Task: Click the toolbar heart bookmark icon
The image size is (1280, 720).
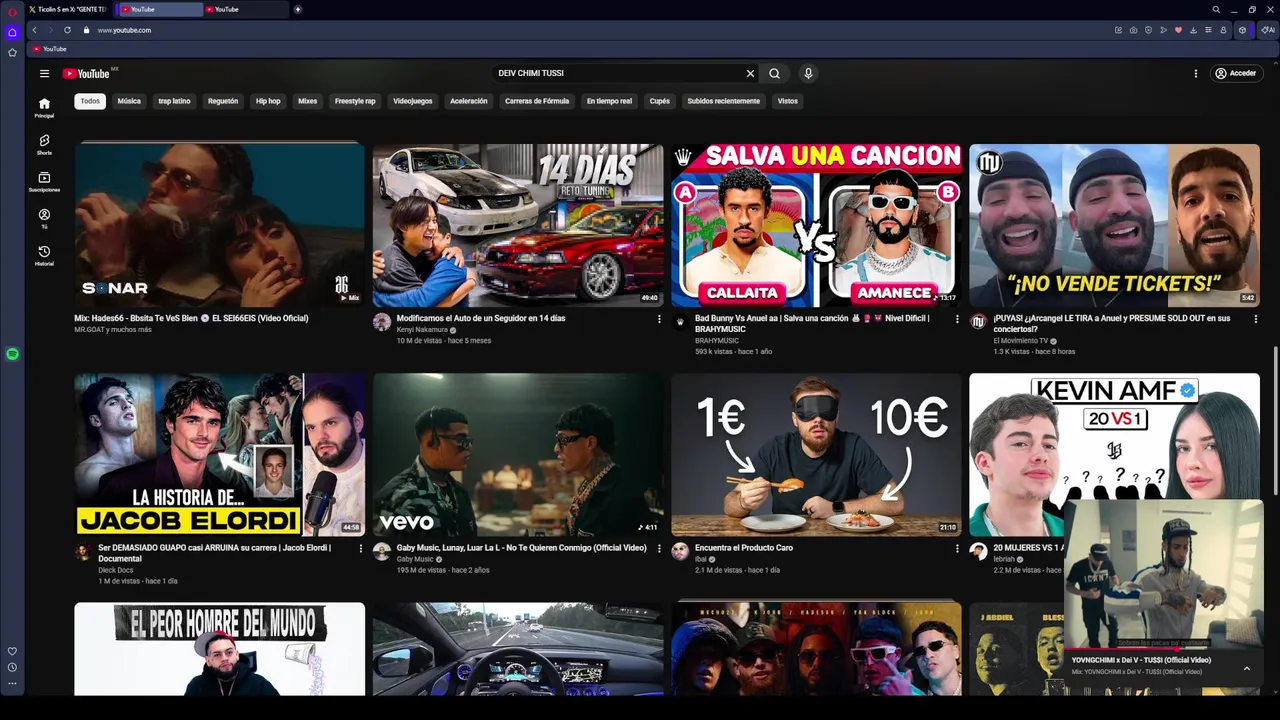Action: coord(1178,30)
